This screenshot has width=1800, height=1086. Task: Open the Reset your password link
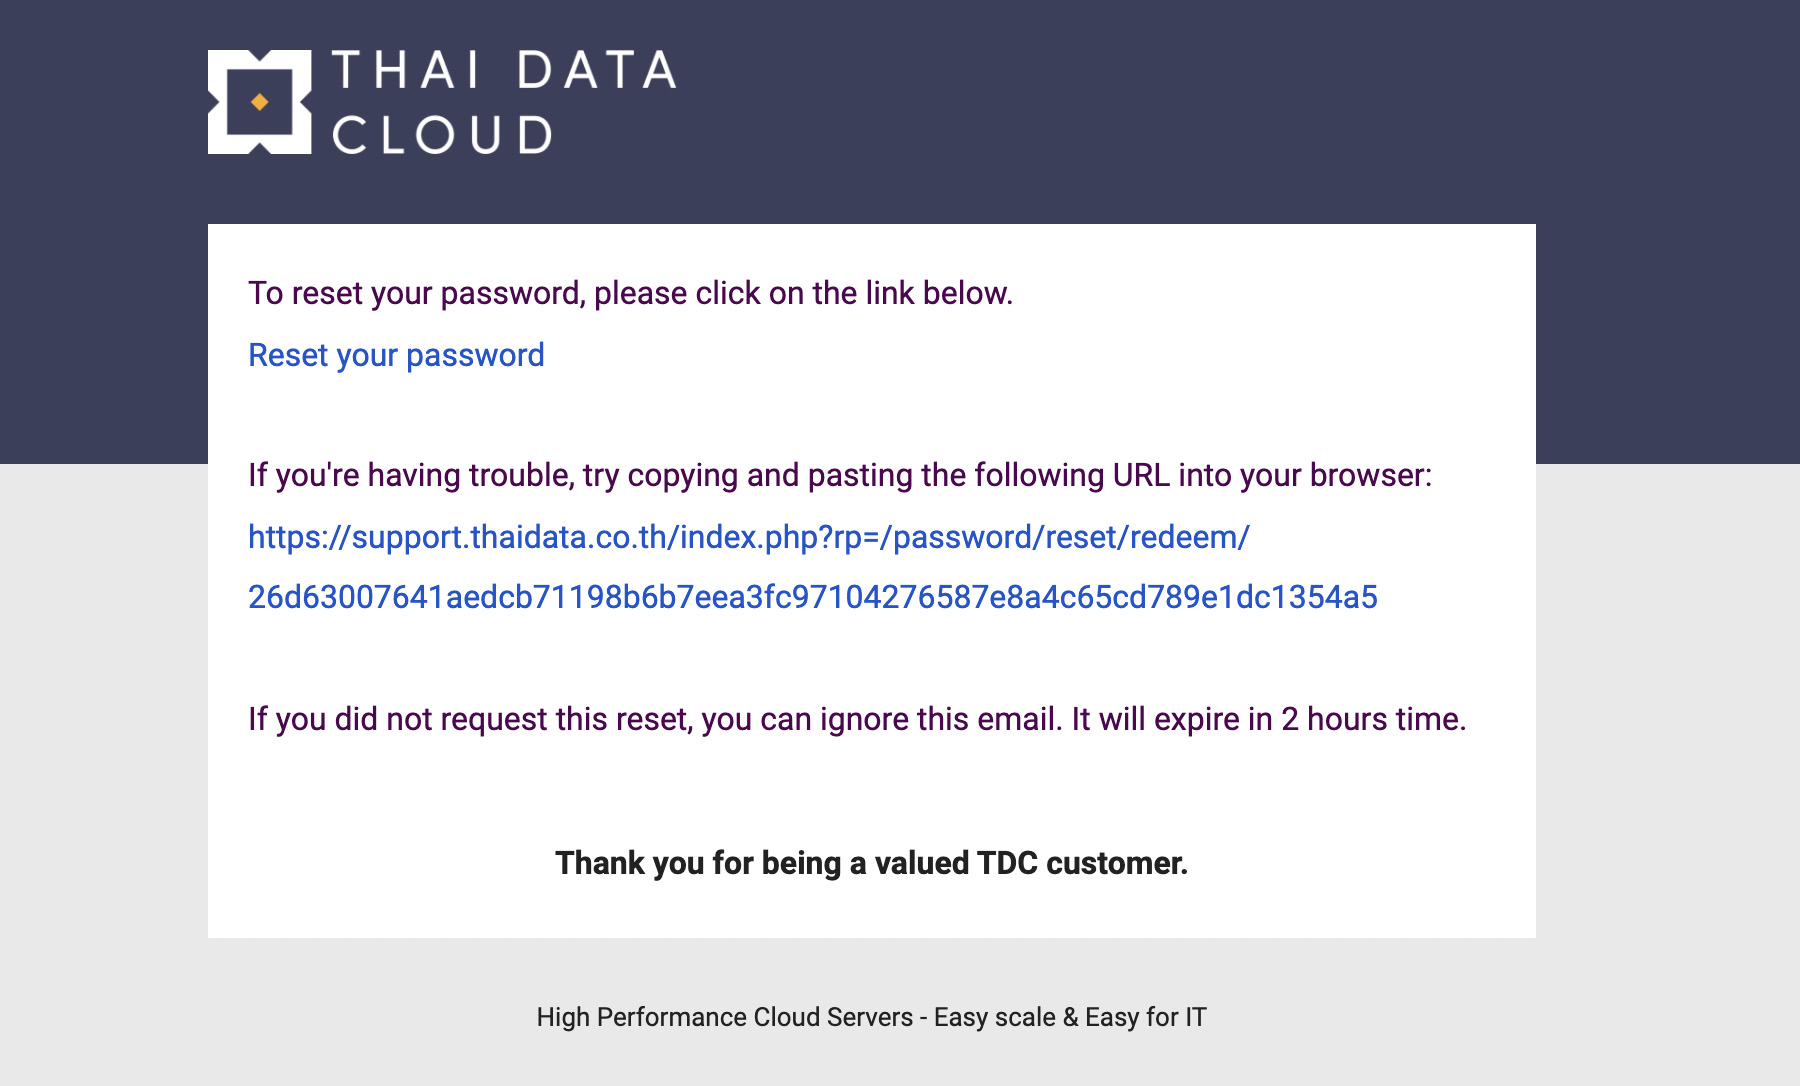pyautogui.click(x=396, y=355)
